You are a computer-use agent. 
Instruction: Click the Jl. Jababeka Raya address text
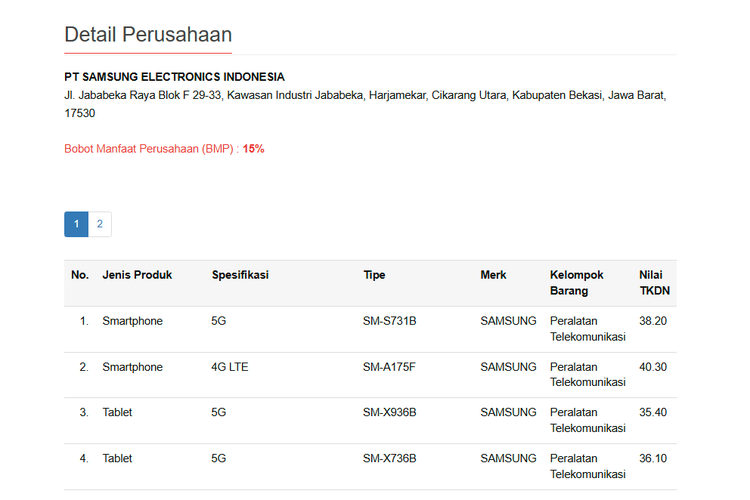pos(365,104)
